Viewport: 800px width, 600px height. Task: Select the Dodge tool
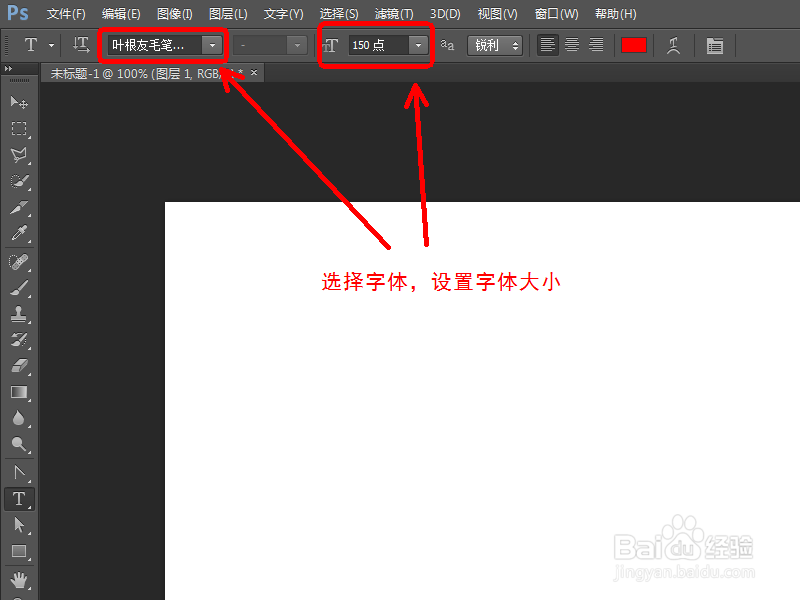click(19, 444)
